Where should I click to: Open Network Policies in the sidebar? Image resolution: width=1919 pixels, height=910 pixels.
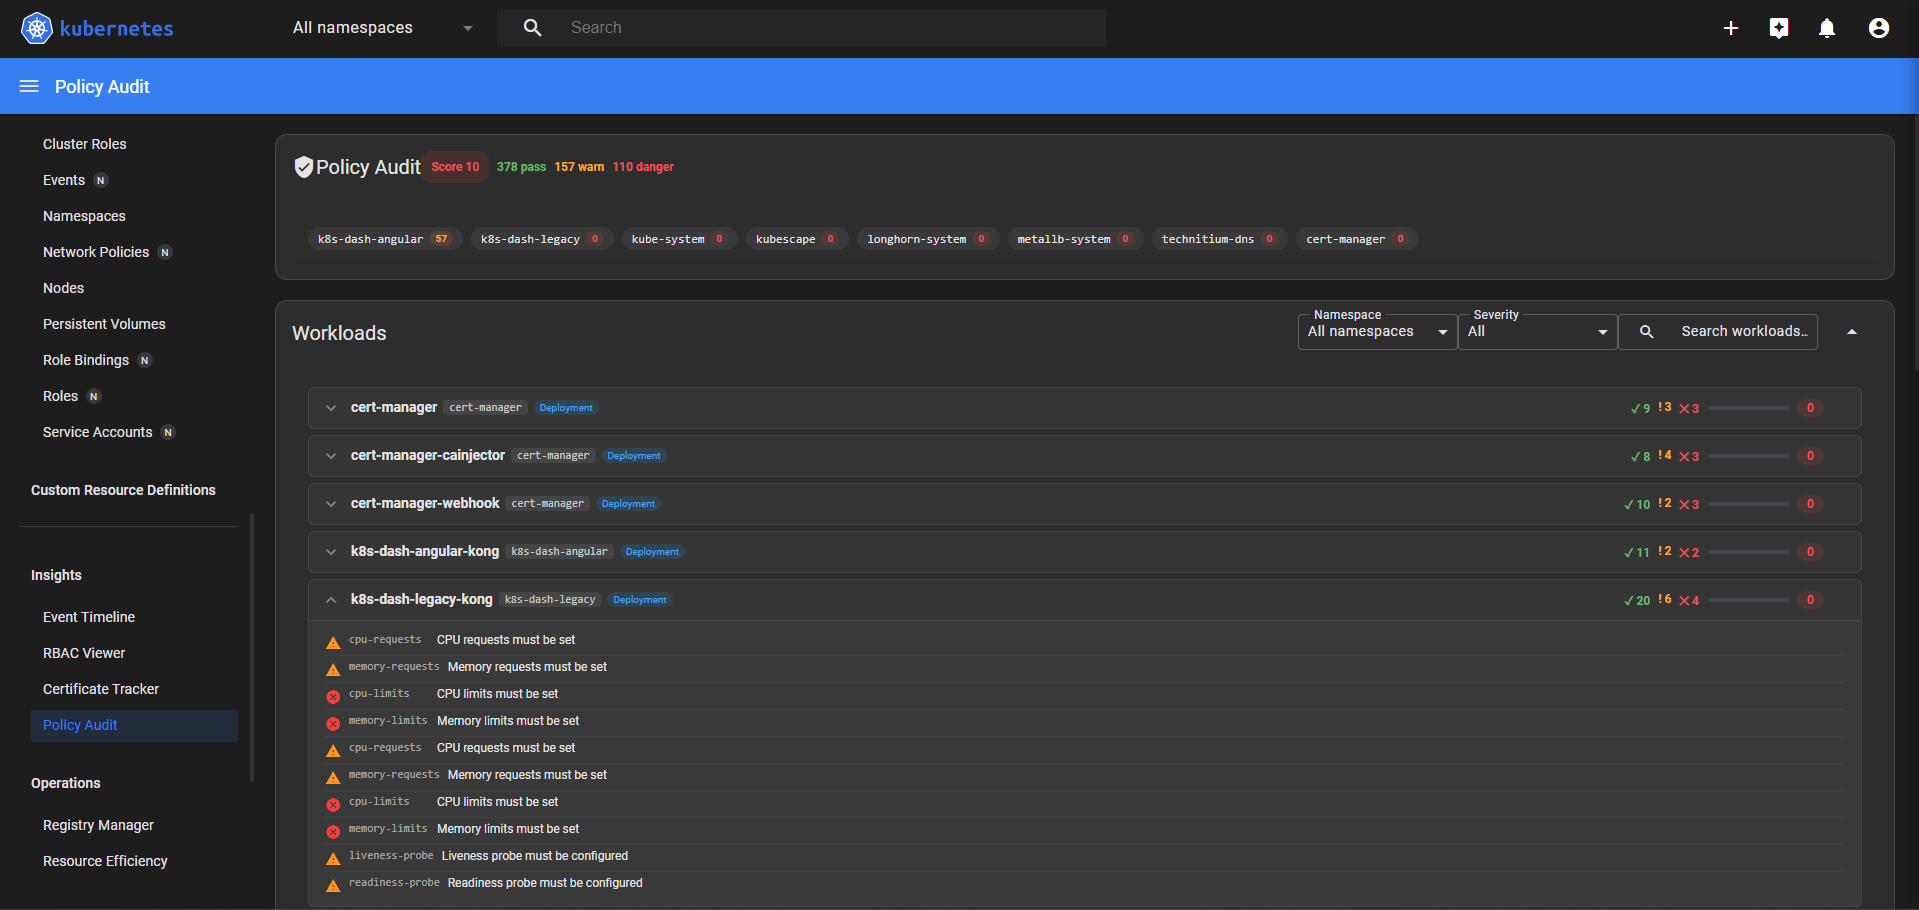pos(96,252)
